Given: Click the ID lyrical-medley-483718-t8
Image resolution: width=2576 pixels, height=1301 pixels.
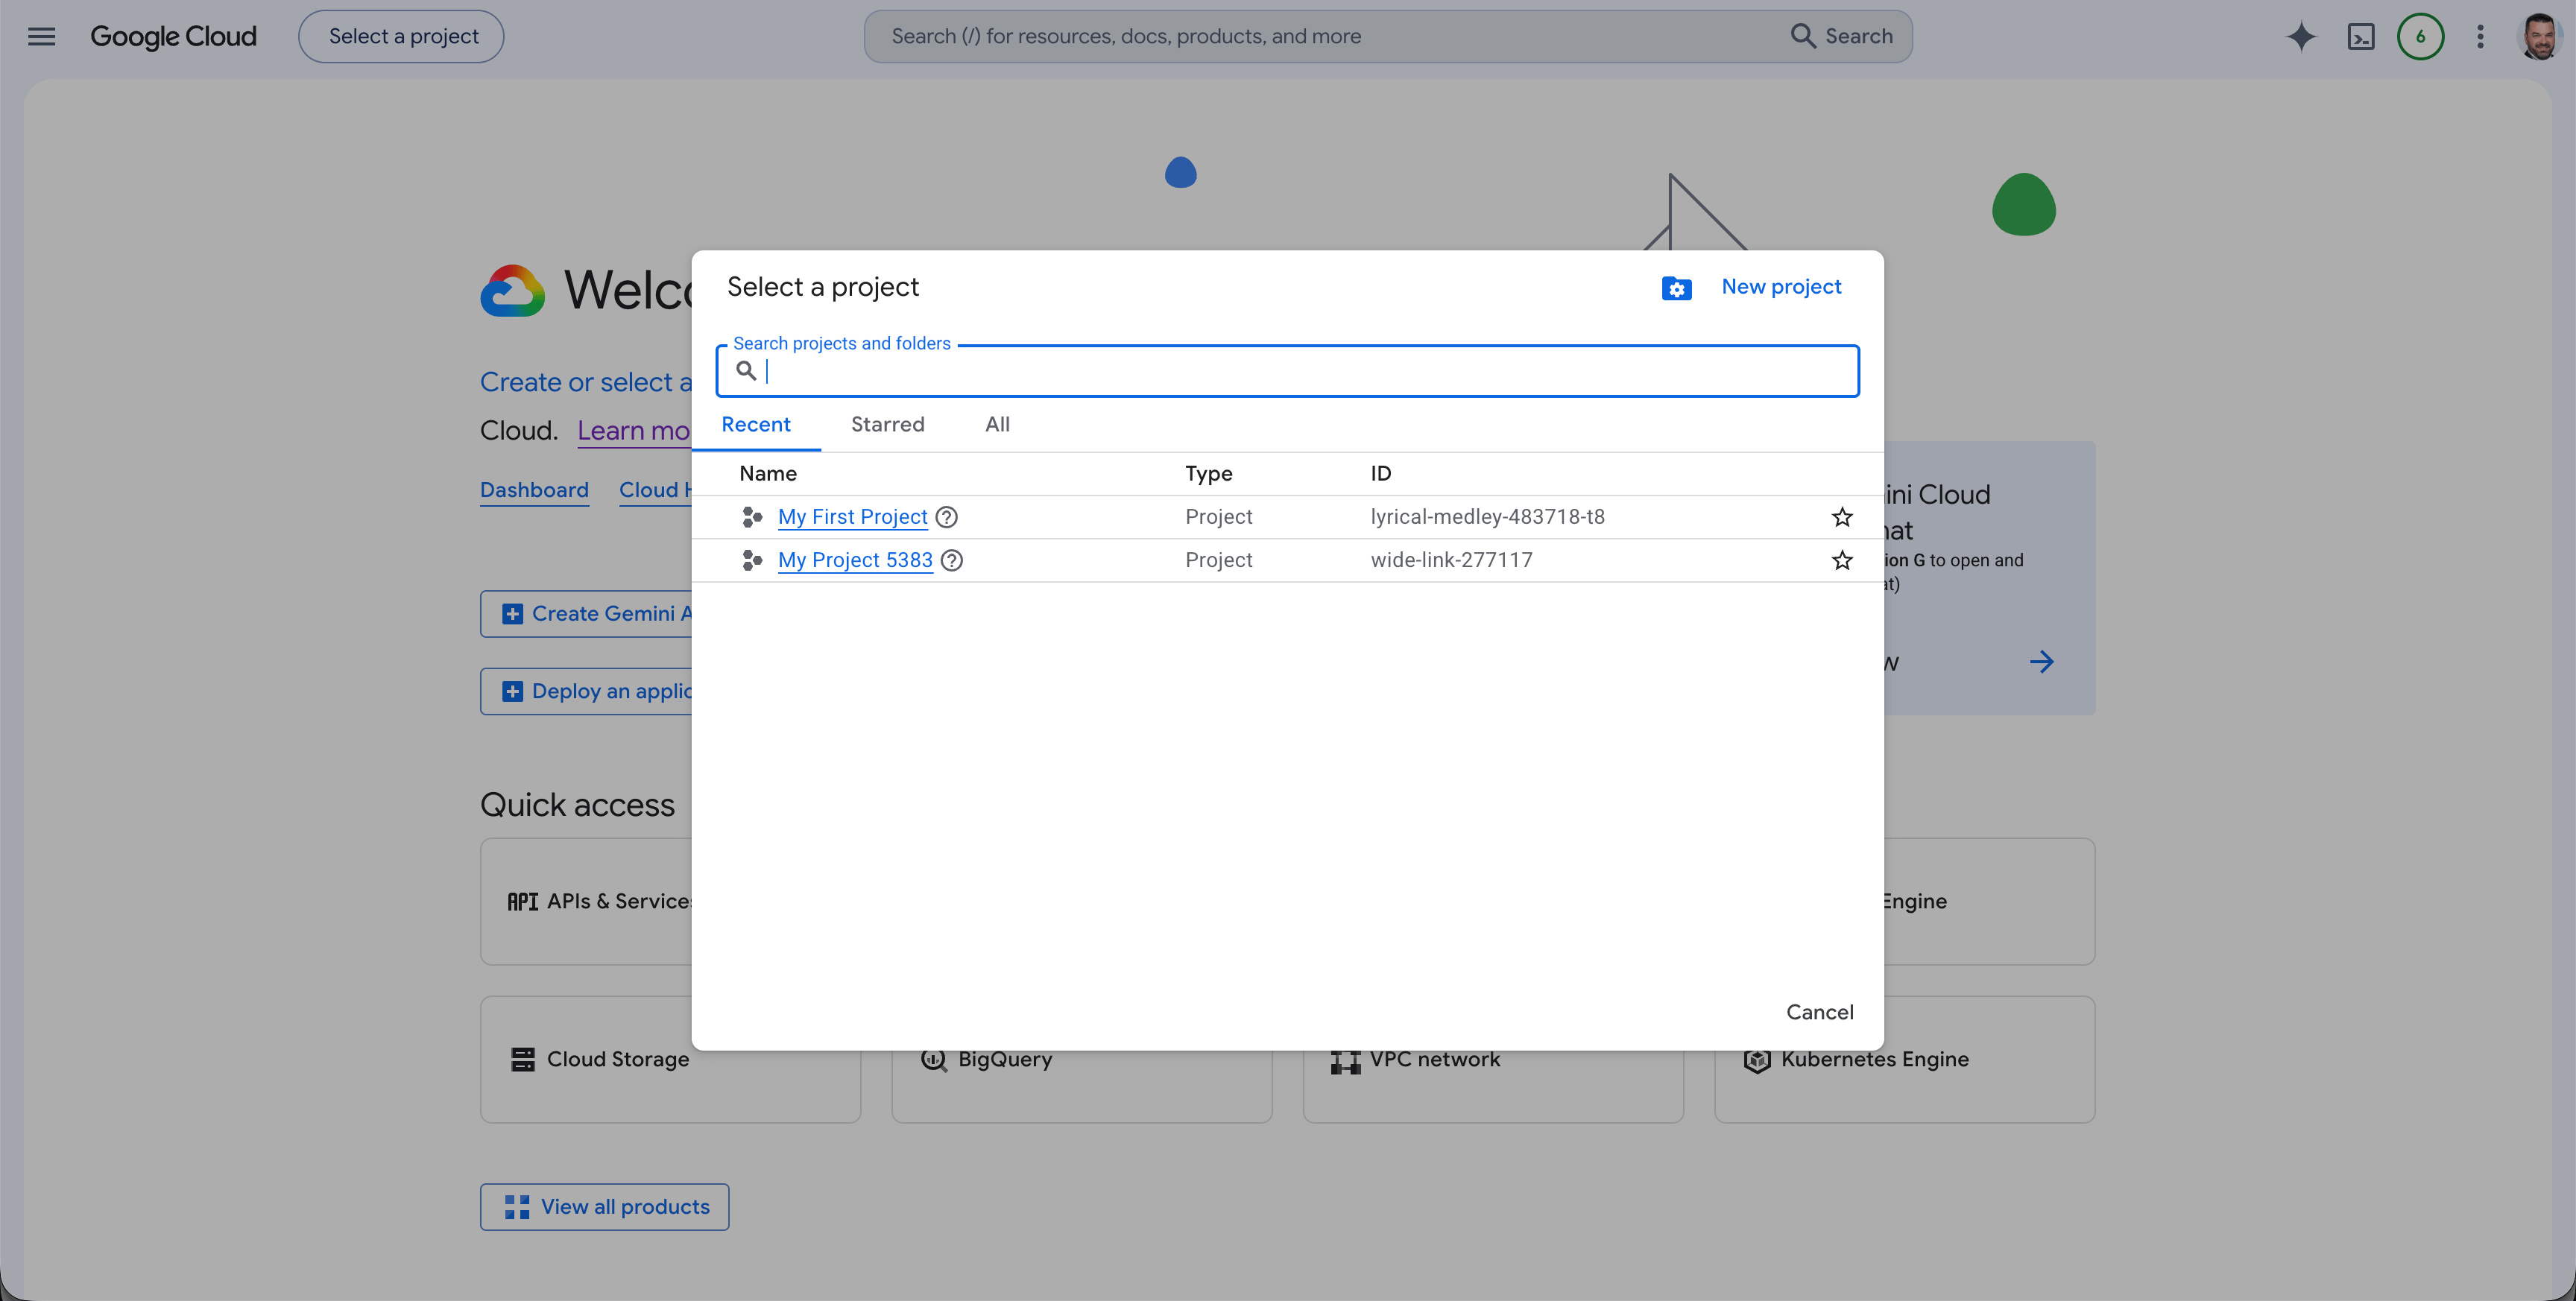Looking at the screenshot, I should [x=1487, y=517].
